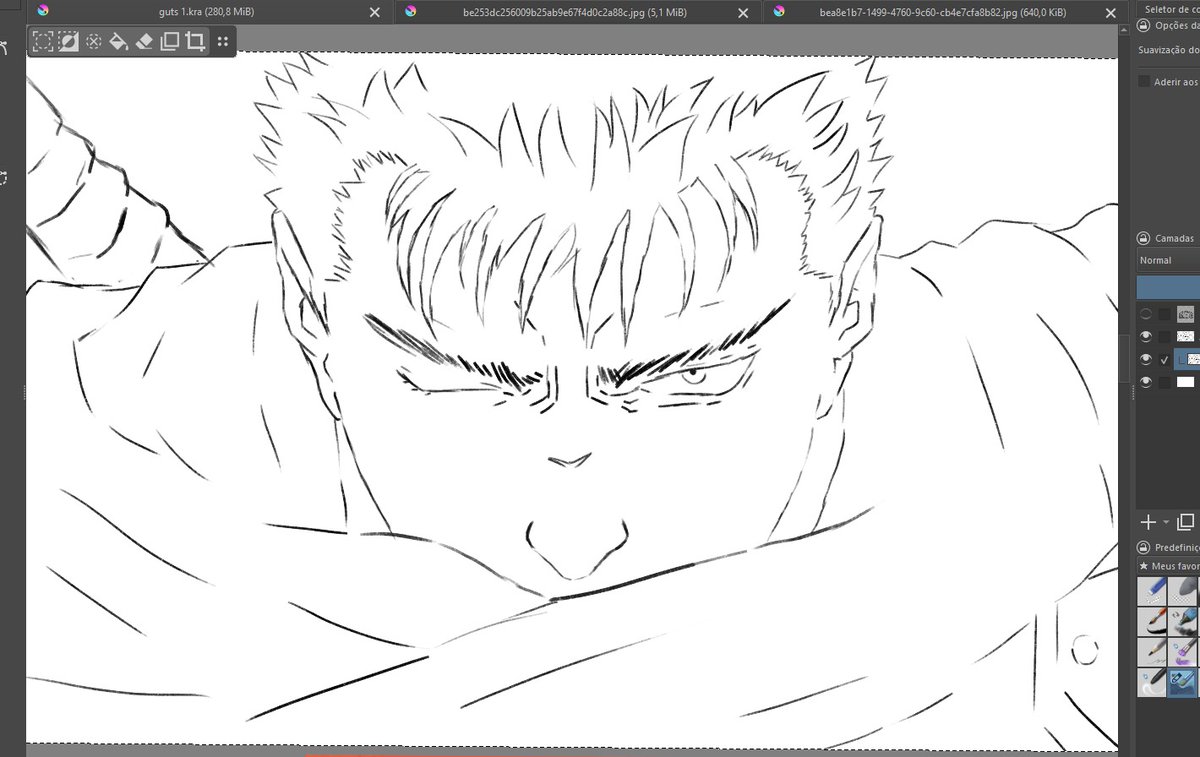Hide the selected line art layer
This screenshot has width=1200, height=757.
[x=1146, y=359]
